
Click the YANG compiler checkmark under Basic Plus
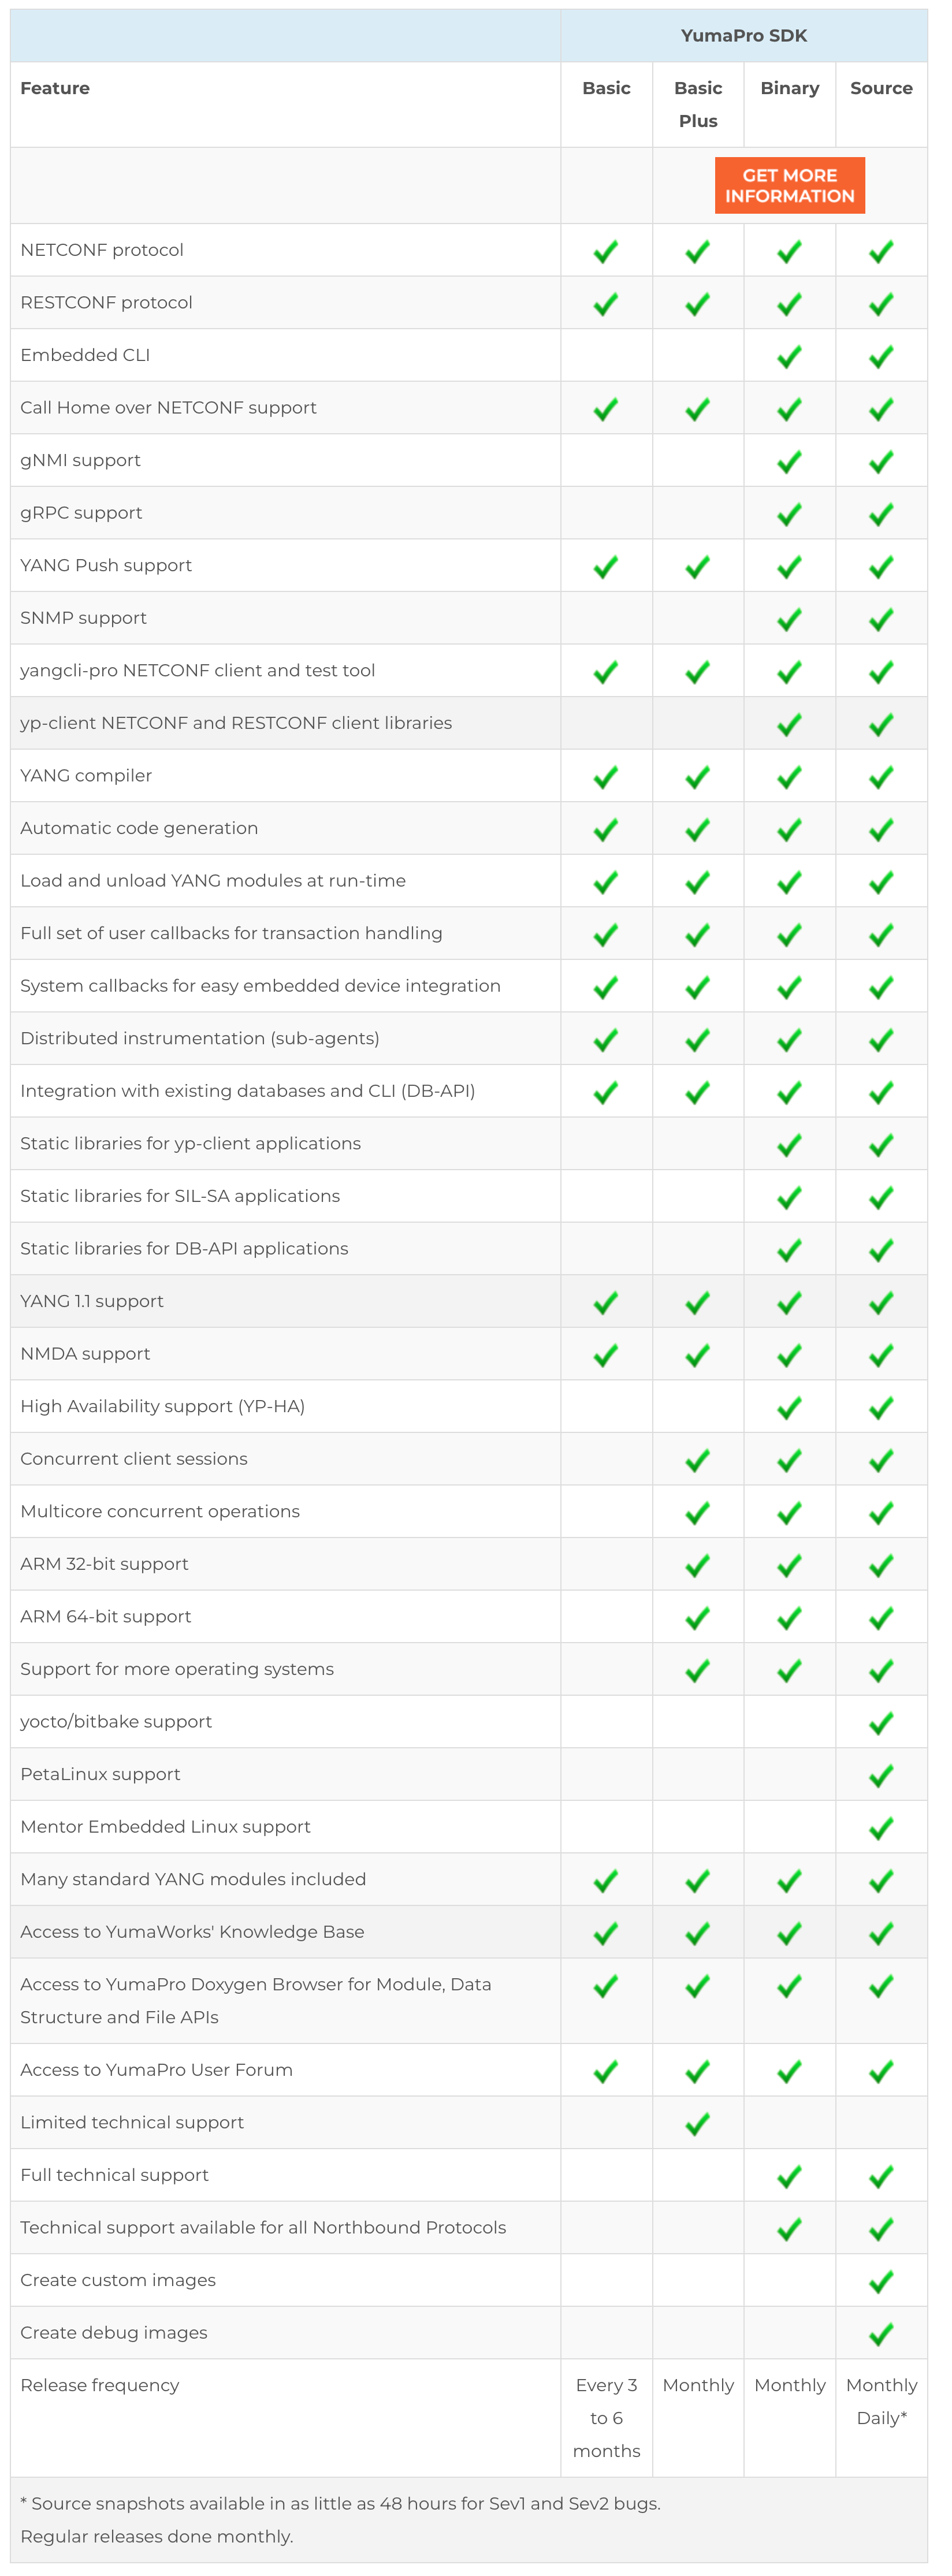697,776
